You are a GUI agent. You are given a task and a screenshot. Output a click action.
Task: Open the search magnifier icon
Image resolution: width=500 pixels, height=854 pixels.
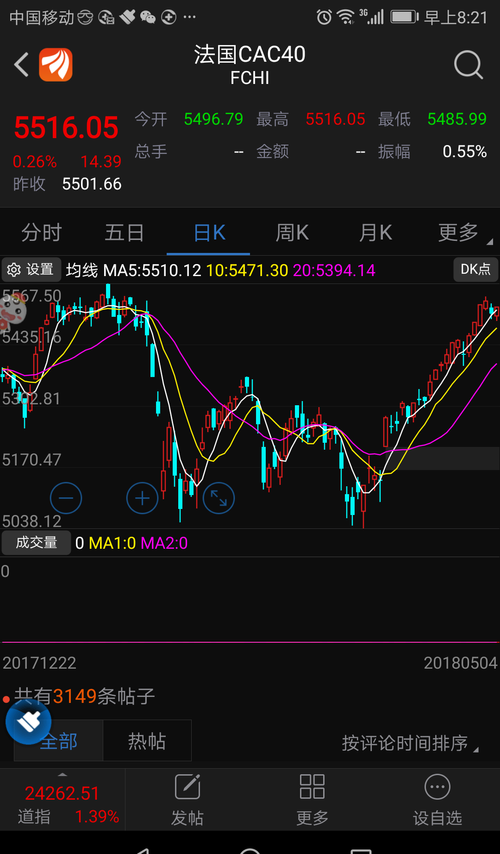click(x=468, y=65)
